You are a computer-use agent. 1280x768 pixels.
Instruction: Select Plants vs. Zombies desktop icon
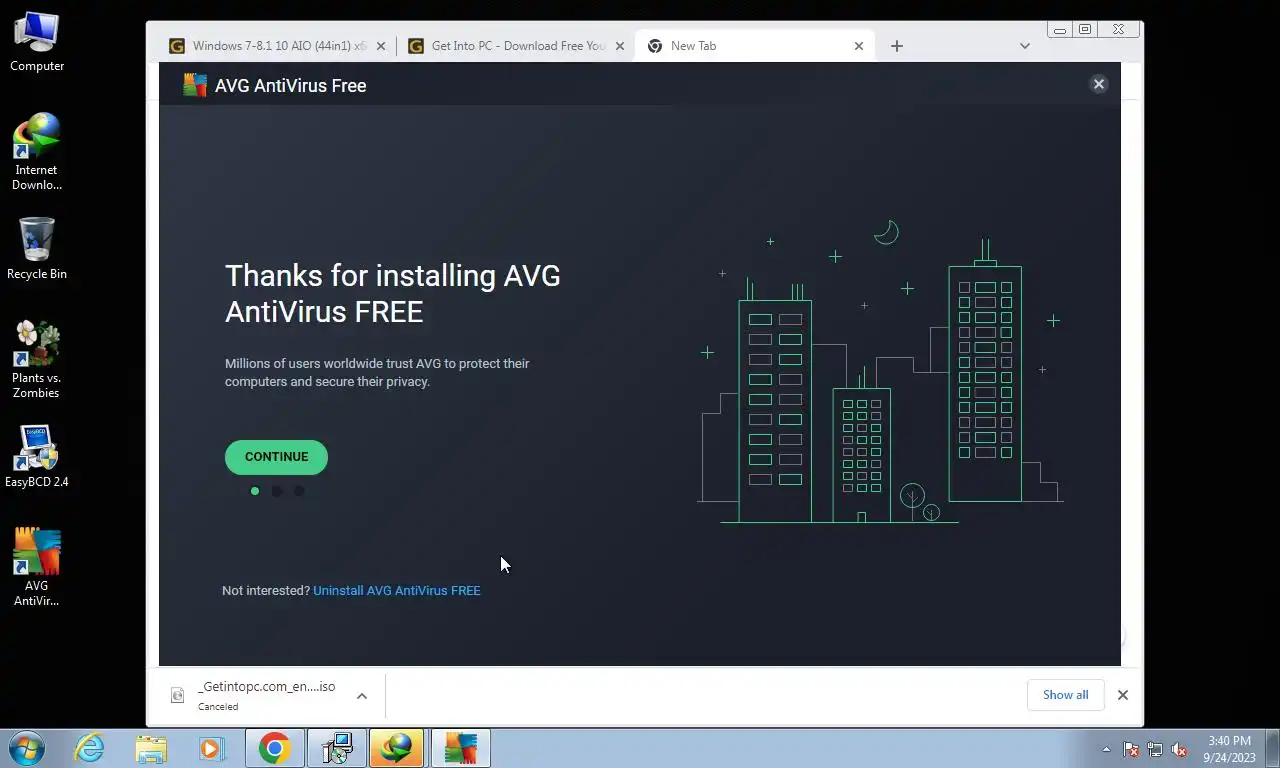pyautogui.click(x=37, y=360)
